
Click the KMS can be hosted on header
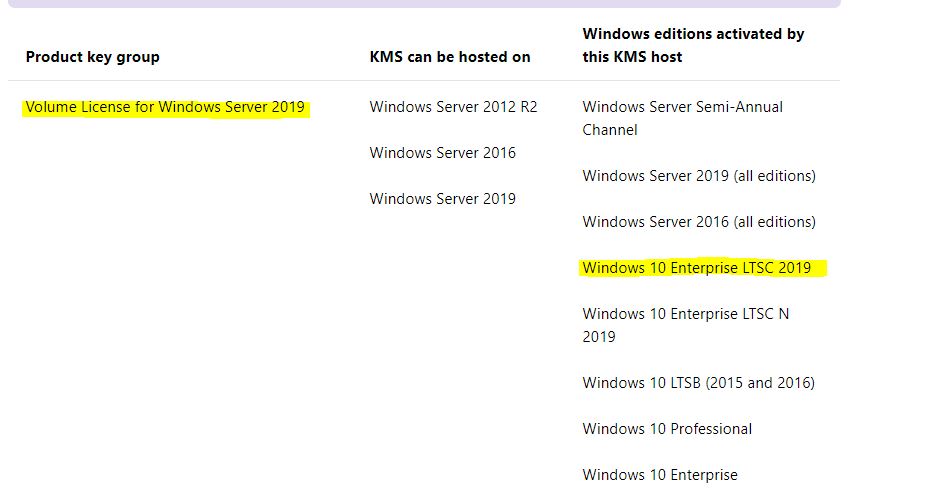click(450, 57)
